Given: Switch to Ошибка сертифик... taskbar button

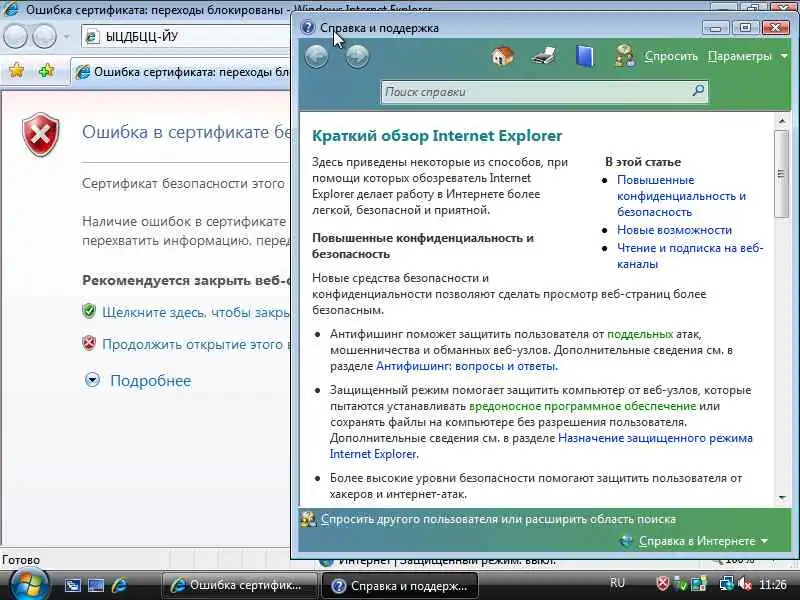Looking at the screenshot, I should coord(238,585).
